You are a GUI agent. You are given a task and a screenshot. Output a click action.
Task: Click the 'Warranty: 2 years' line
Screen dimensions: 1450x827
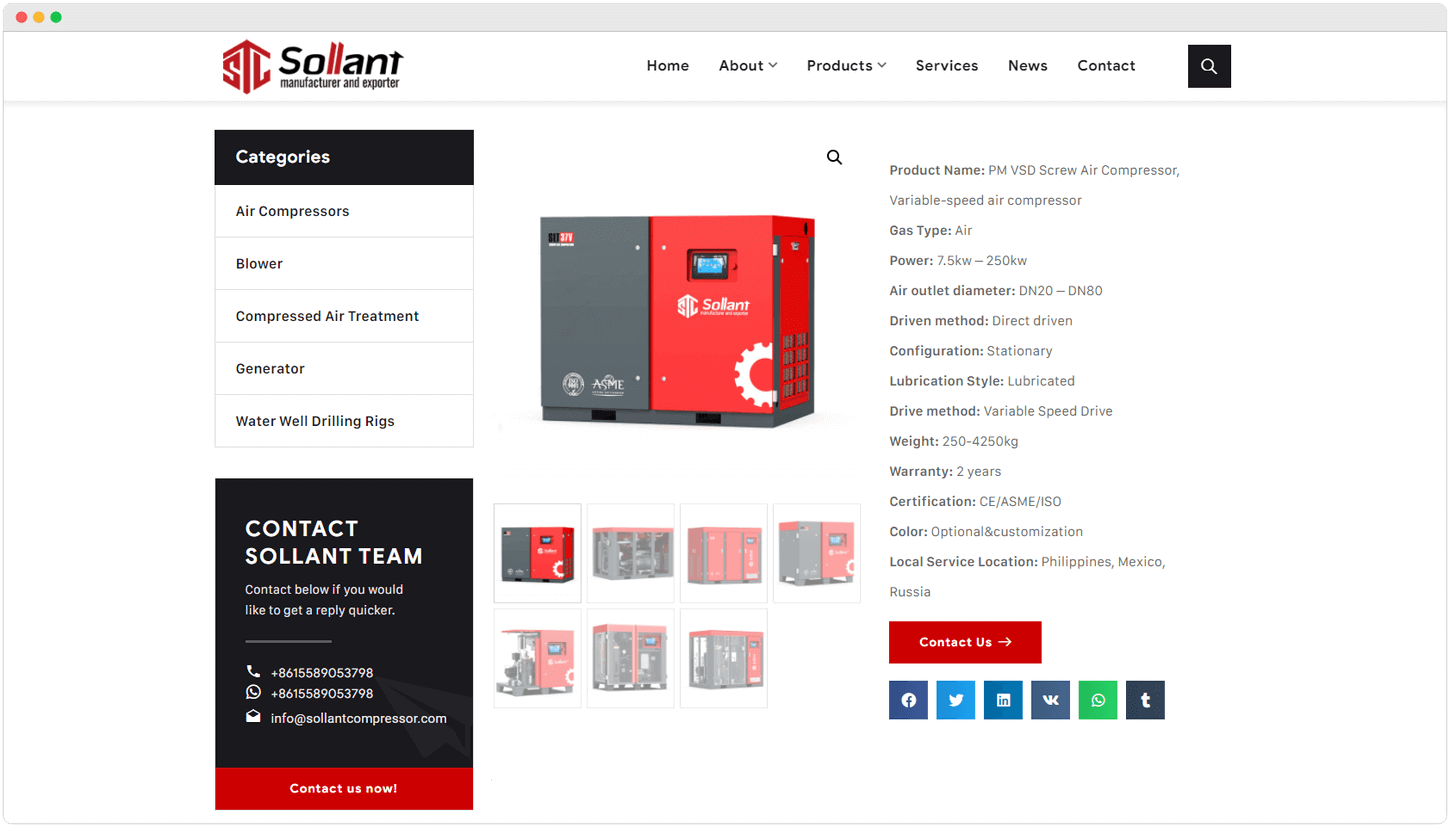tap(945, 472)
